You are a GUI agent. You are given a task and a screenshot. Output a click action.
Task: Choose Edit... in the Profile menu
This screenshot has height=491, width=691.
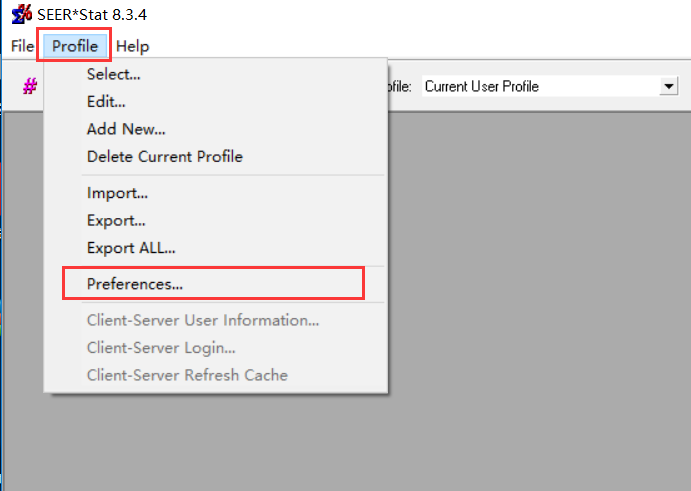pyautogui.click(x=216, y=102)
